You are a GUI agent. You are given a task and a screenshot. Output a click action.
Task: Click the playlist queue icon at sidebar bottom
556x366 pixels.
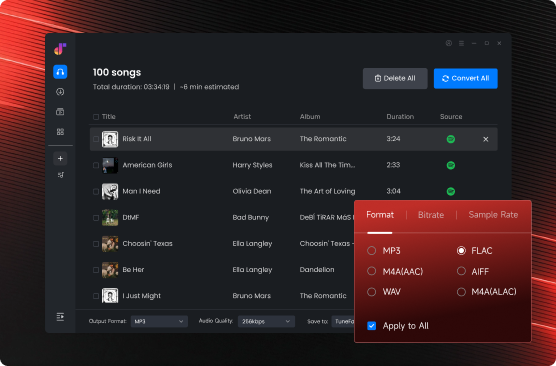point(60,317)
